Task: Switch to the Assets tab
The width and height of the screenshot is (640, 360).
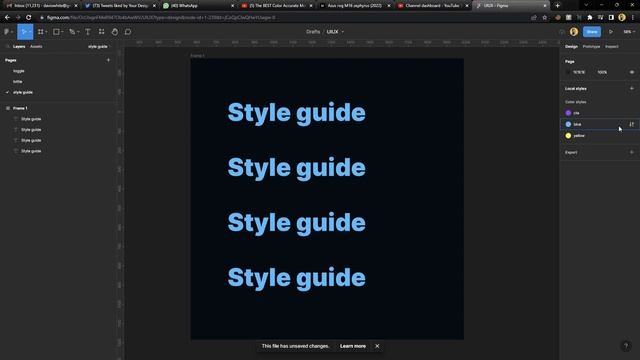Action: coord(36,47)
